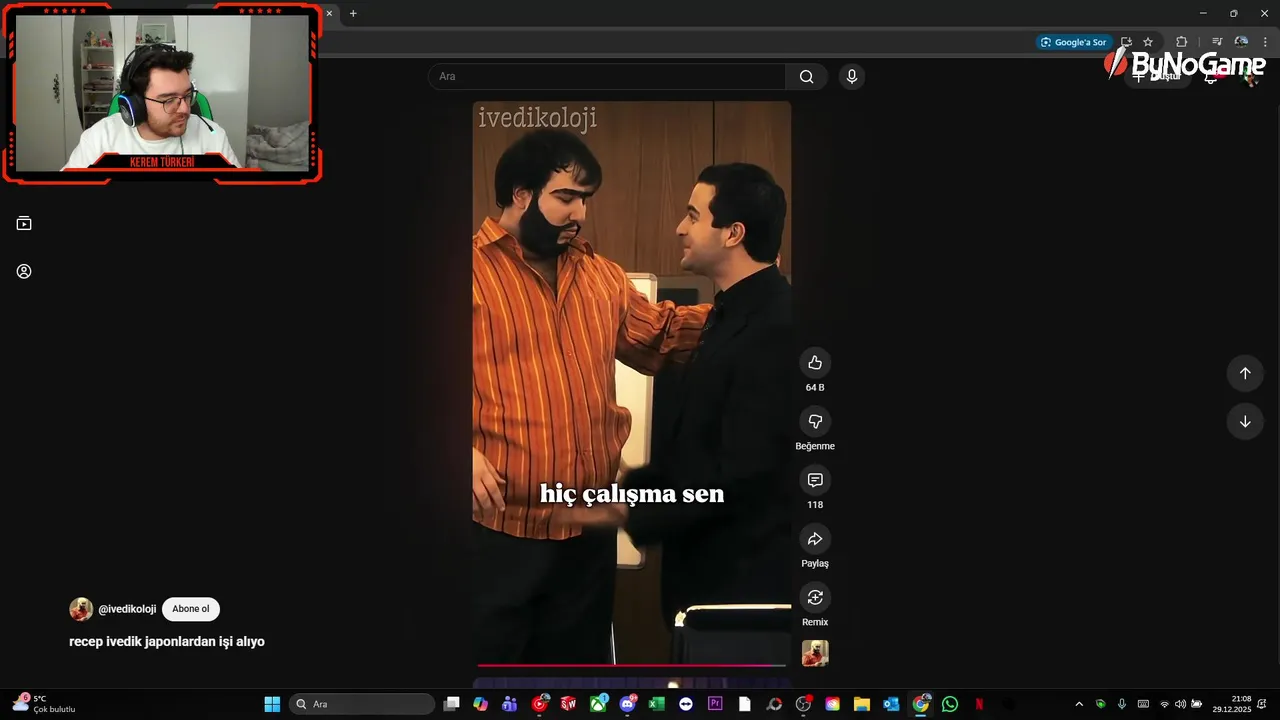Seek along the red Shorts progress bar
The width and height of the screenshot is (1280, 720).
click(x=632, y=665)
